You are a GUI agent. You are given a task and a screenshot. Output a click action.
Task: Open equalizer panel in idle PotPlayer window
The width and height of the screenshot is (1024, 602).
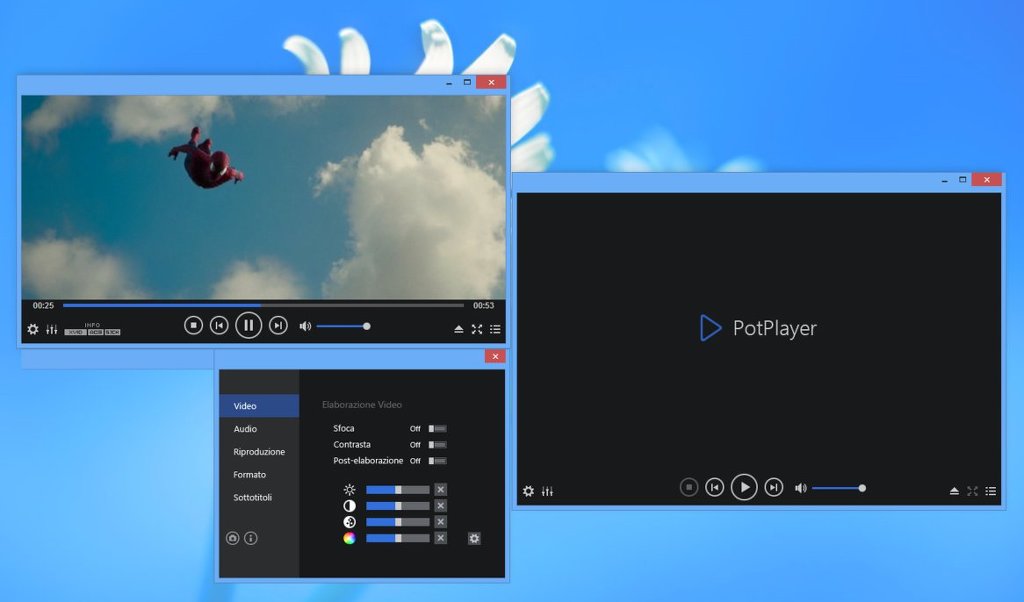[547, 491]
